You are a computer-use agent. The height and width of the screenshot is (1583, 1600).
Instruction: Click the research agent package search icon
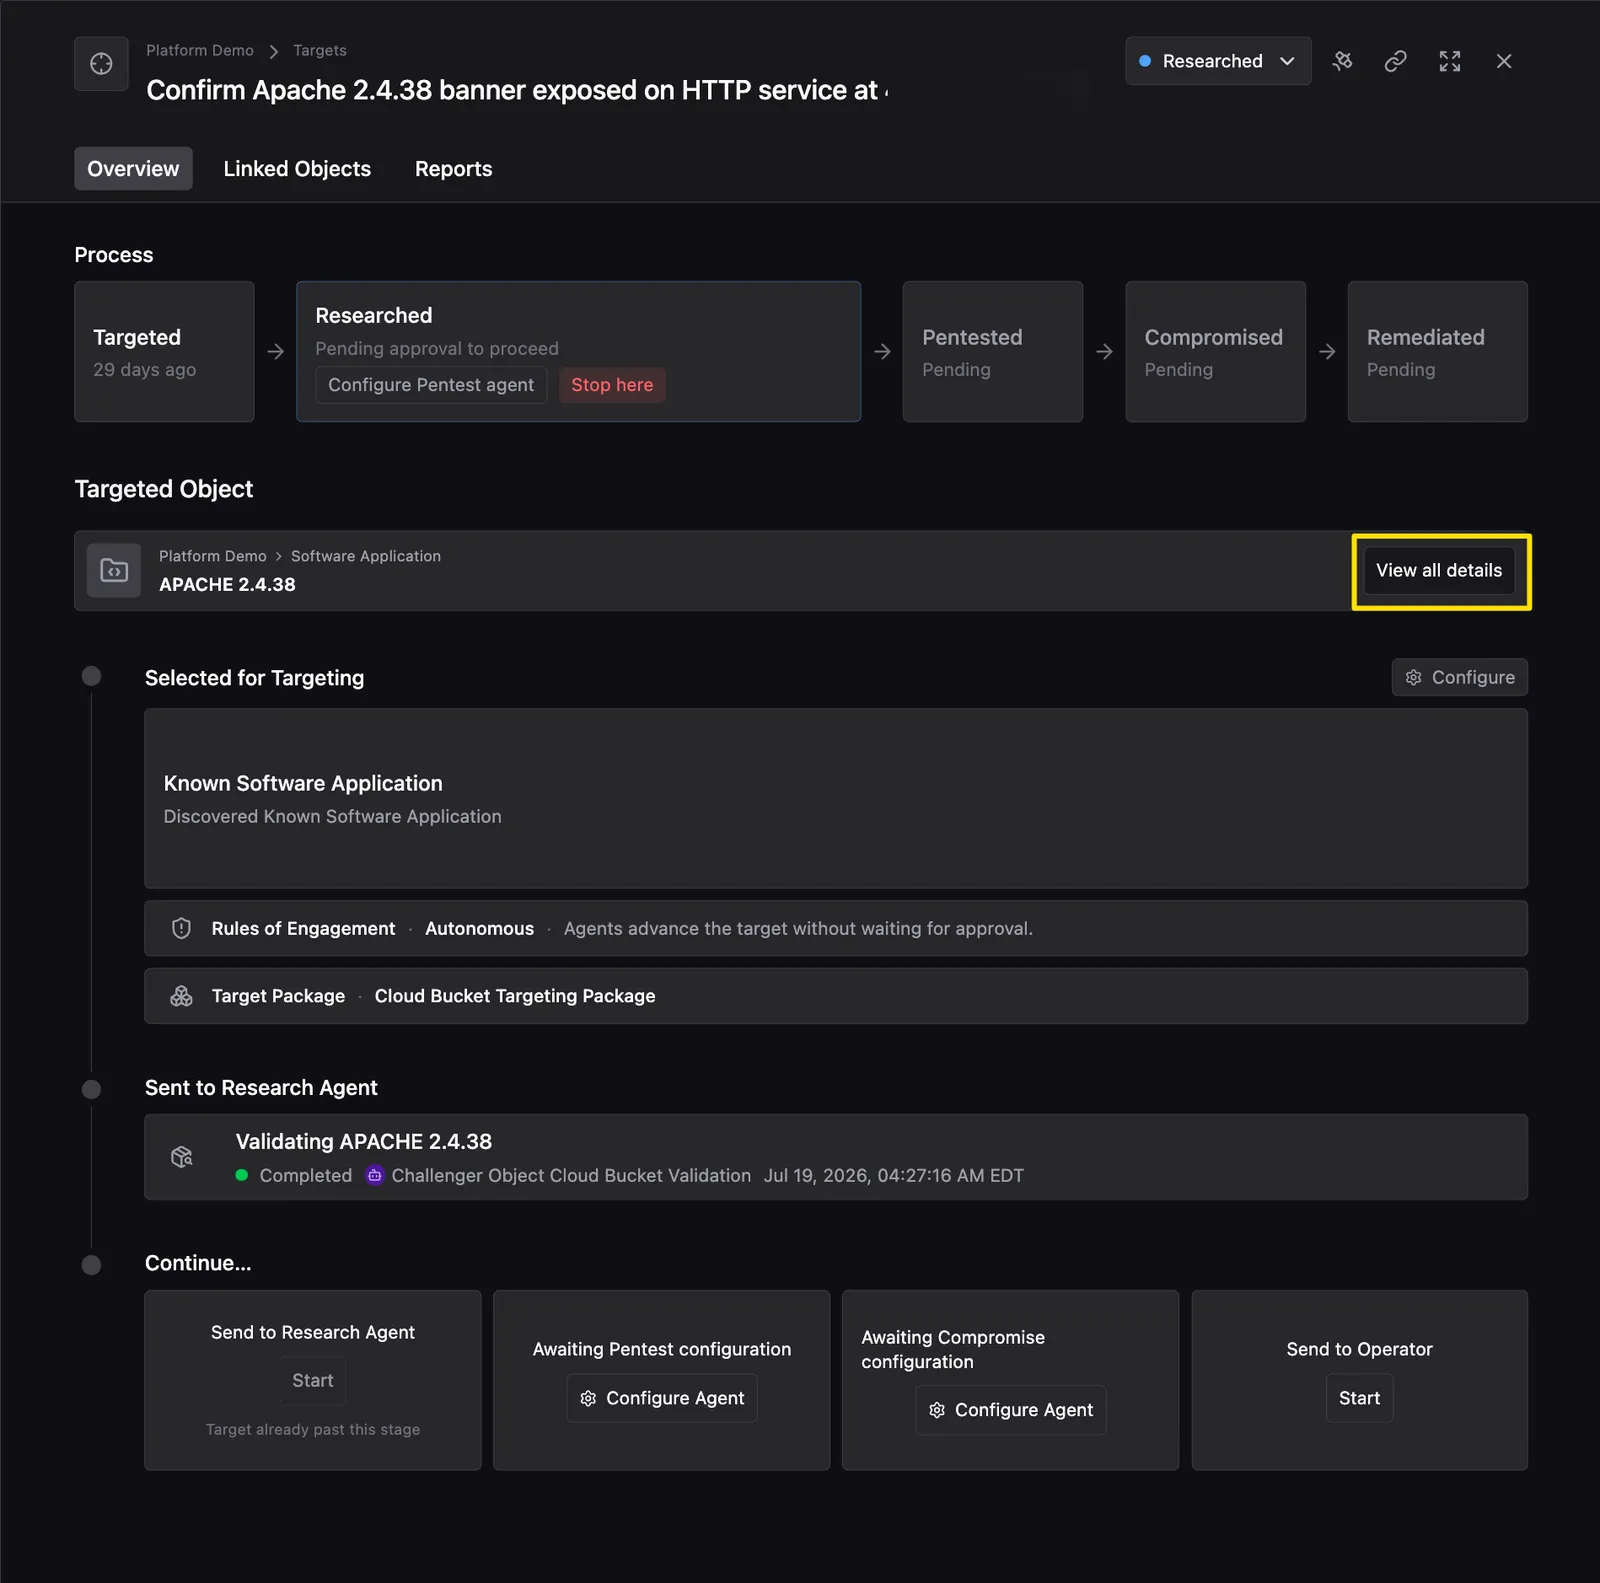tap(182, 1157)
